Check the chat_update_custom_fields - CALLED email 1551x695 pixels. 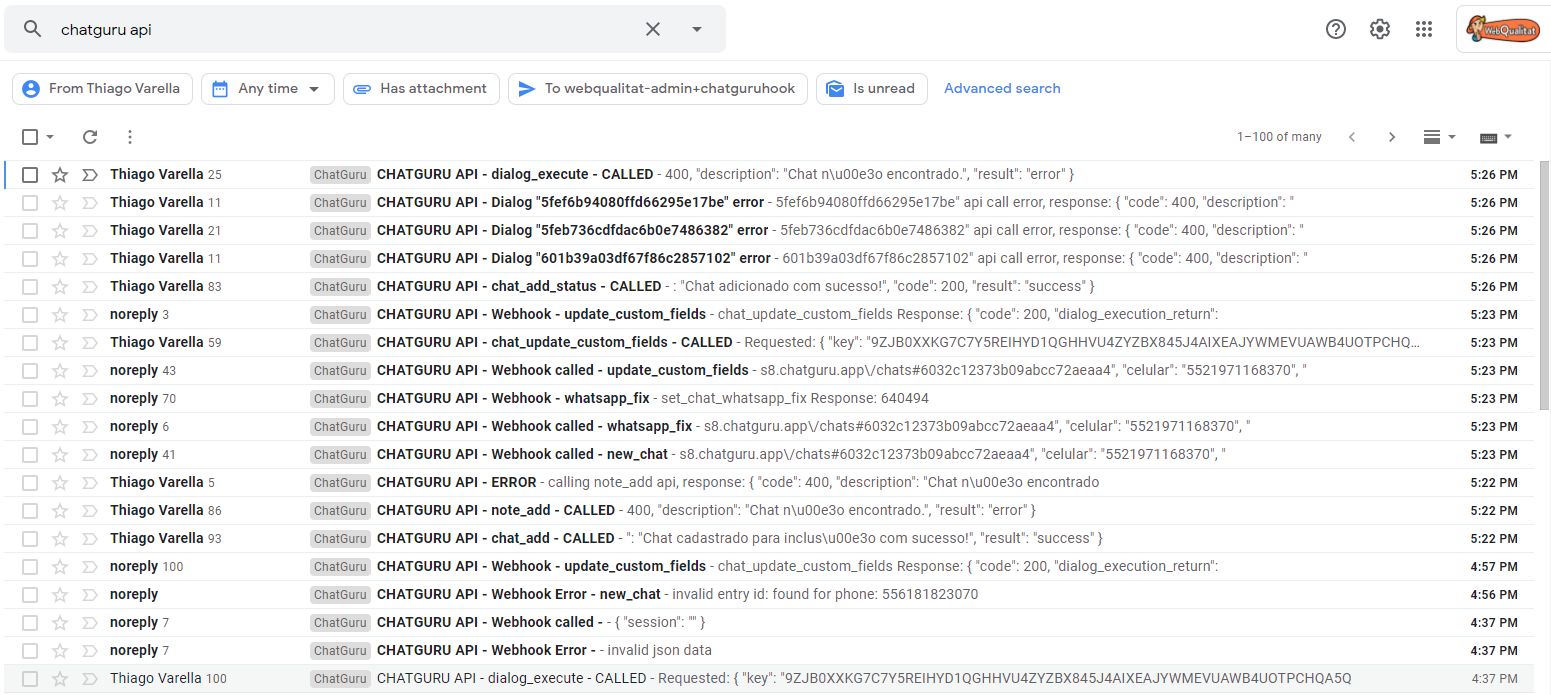pos(30,343)
